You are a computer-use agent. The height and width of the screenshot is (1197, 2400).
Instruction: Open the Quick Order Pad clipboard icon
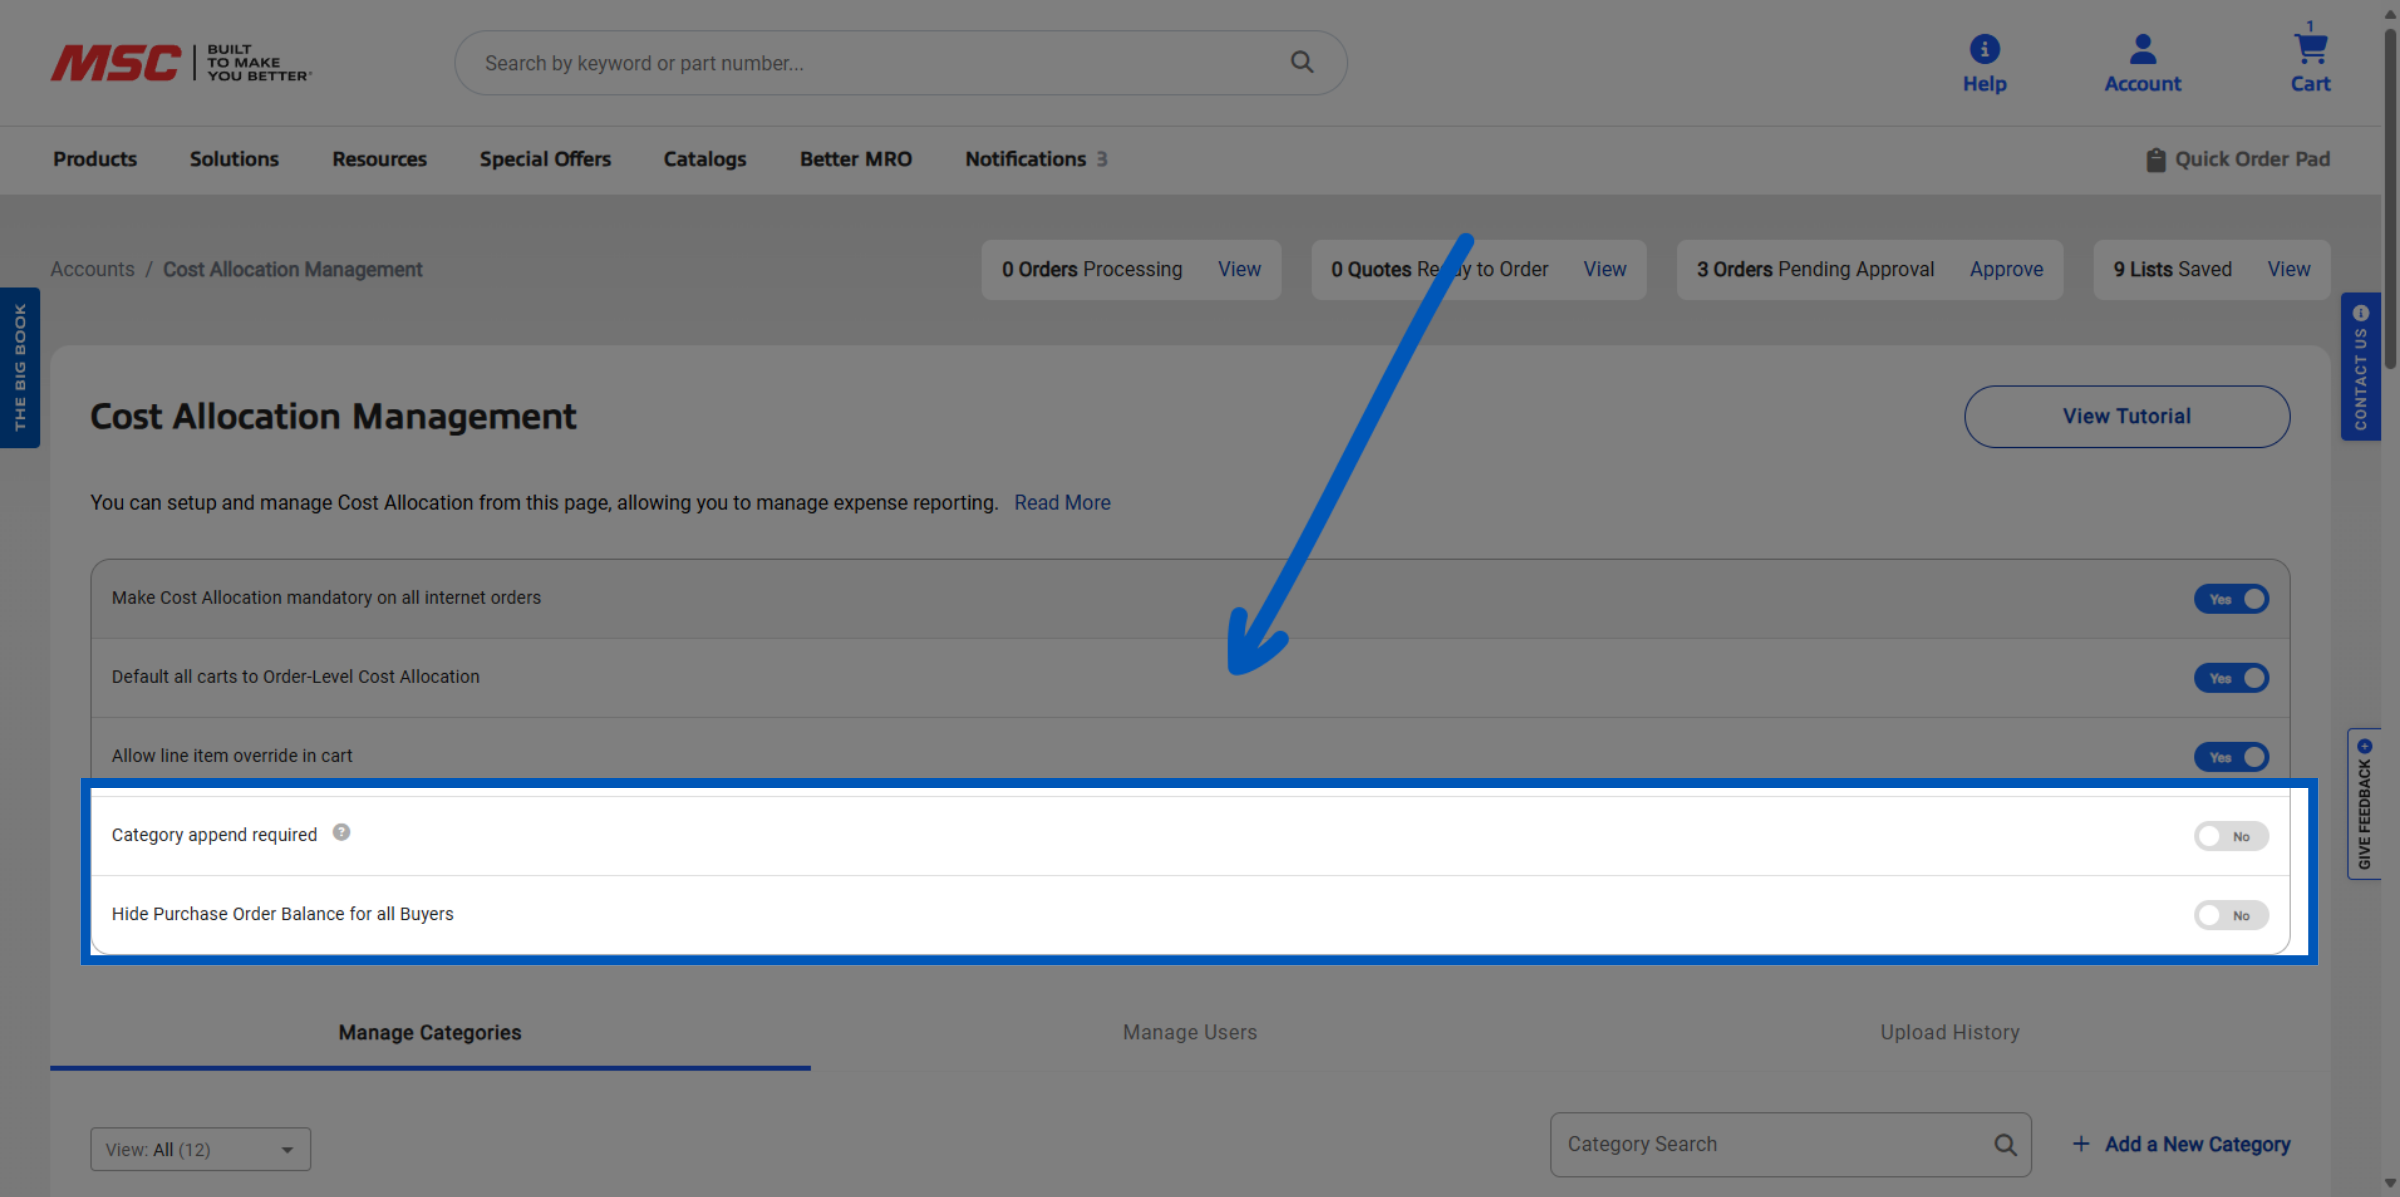click(x=2155, y=159)
